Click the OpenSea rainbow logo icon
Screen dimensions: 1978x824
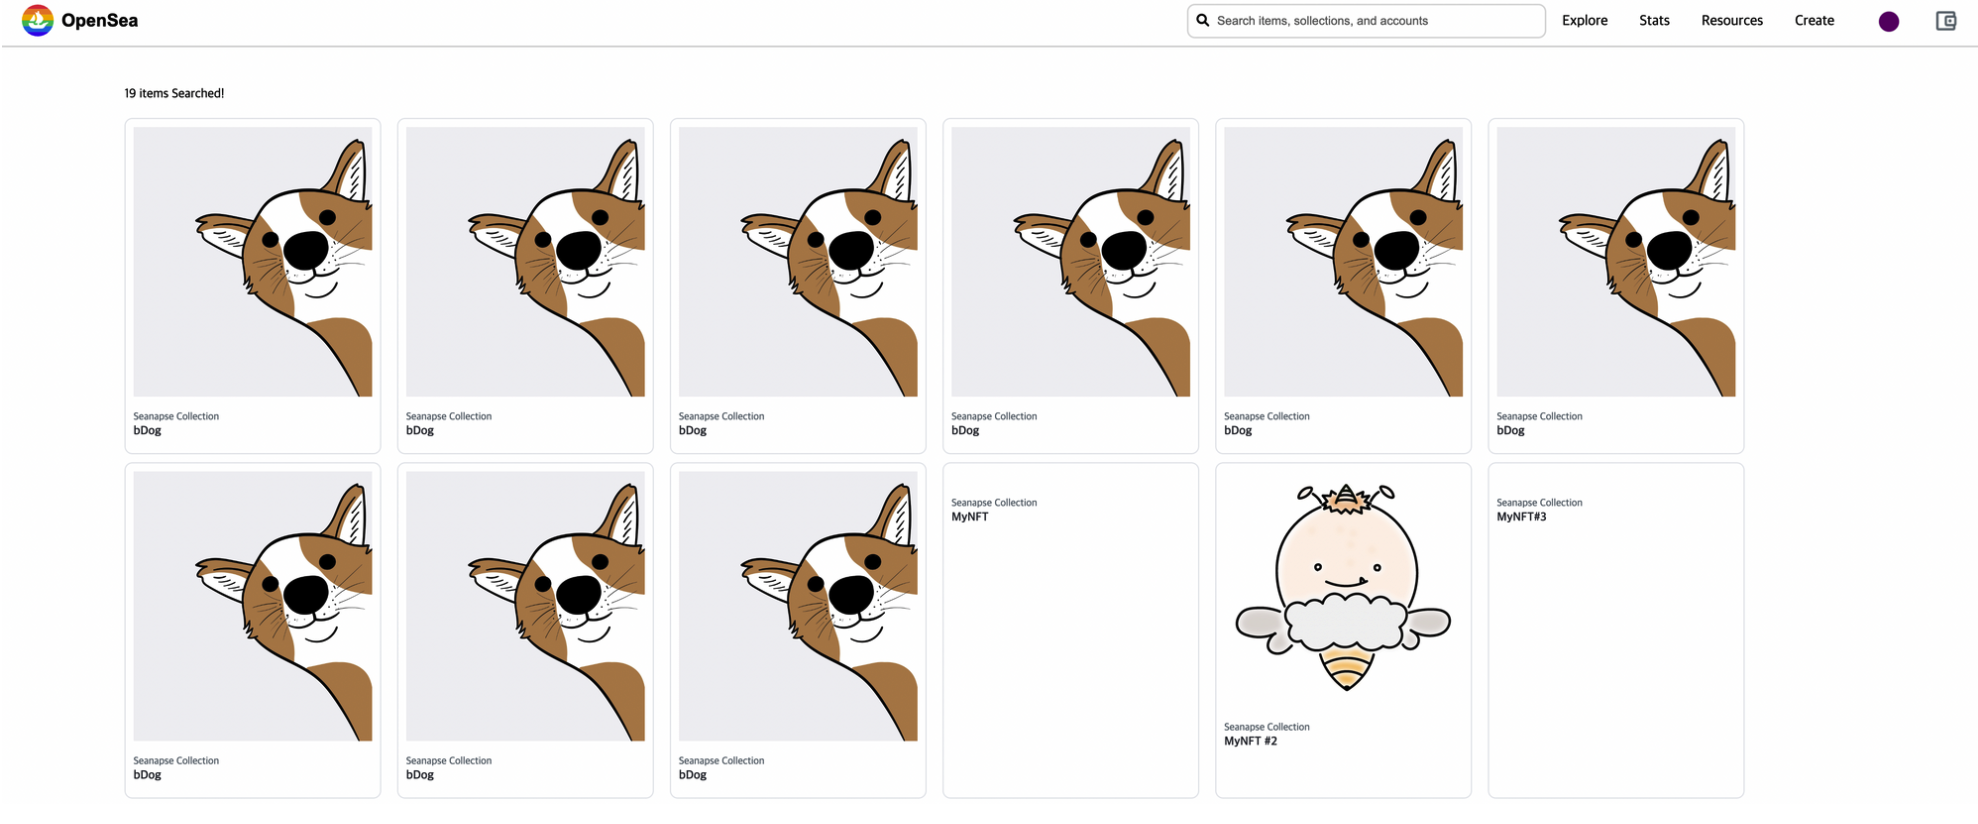[x=37, y=20]
